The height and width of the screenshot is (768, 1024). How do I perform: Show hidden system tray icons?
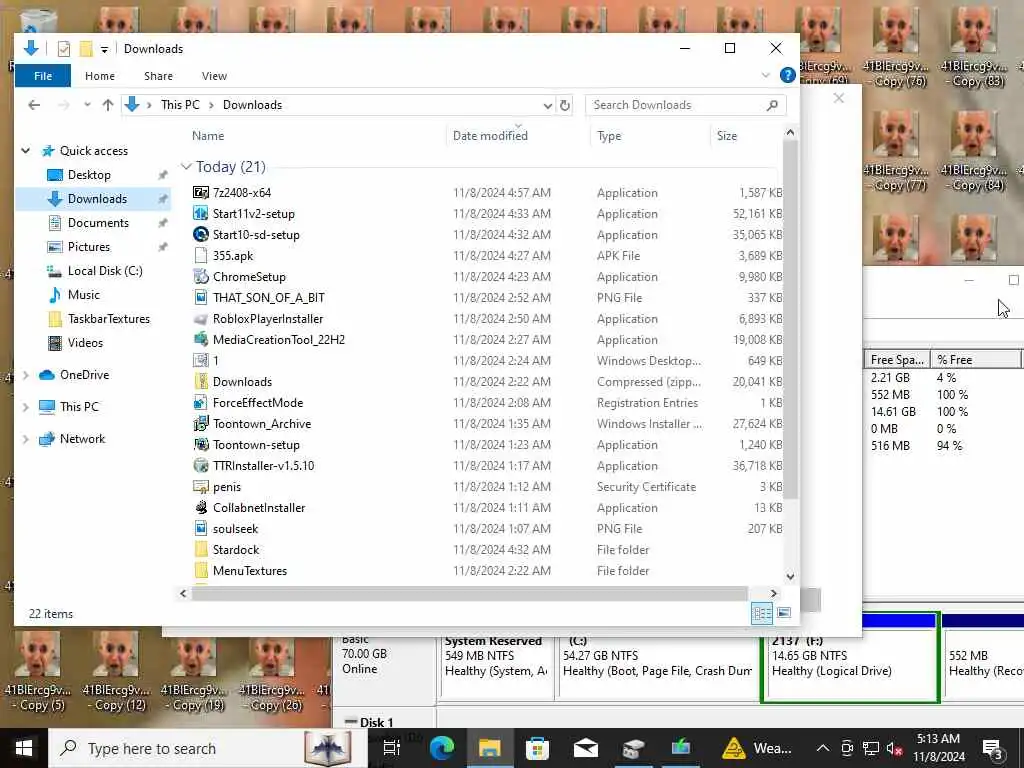(823, 748)
